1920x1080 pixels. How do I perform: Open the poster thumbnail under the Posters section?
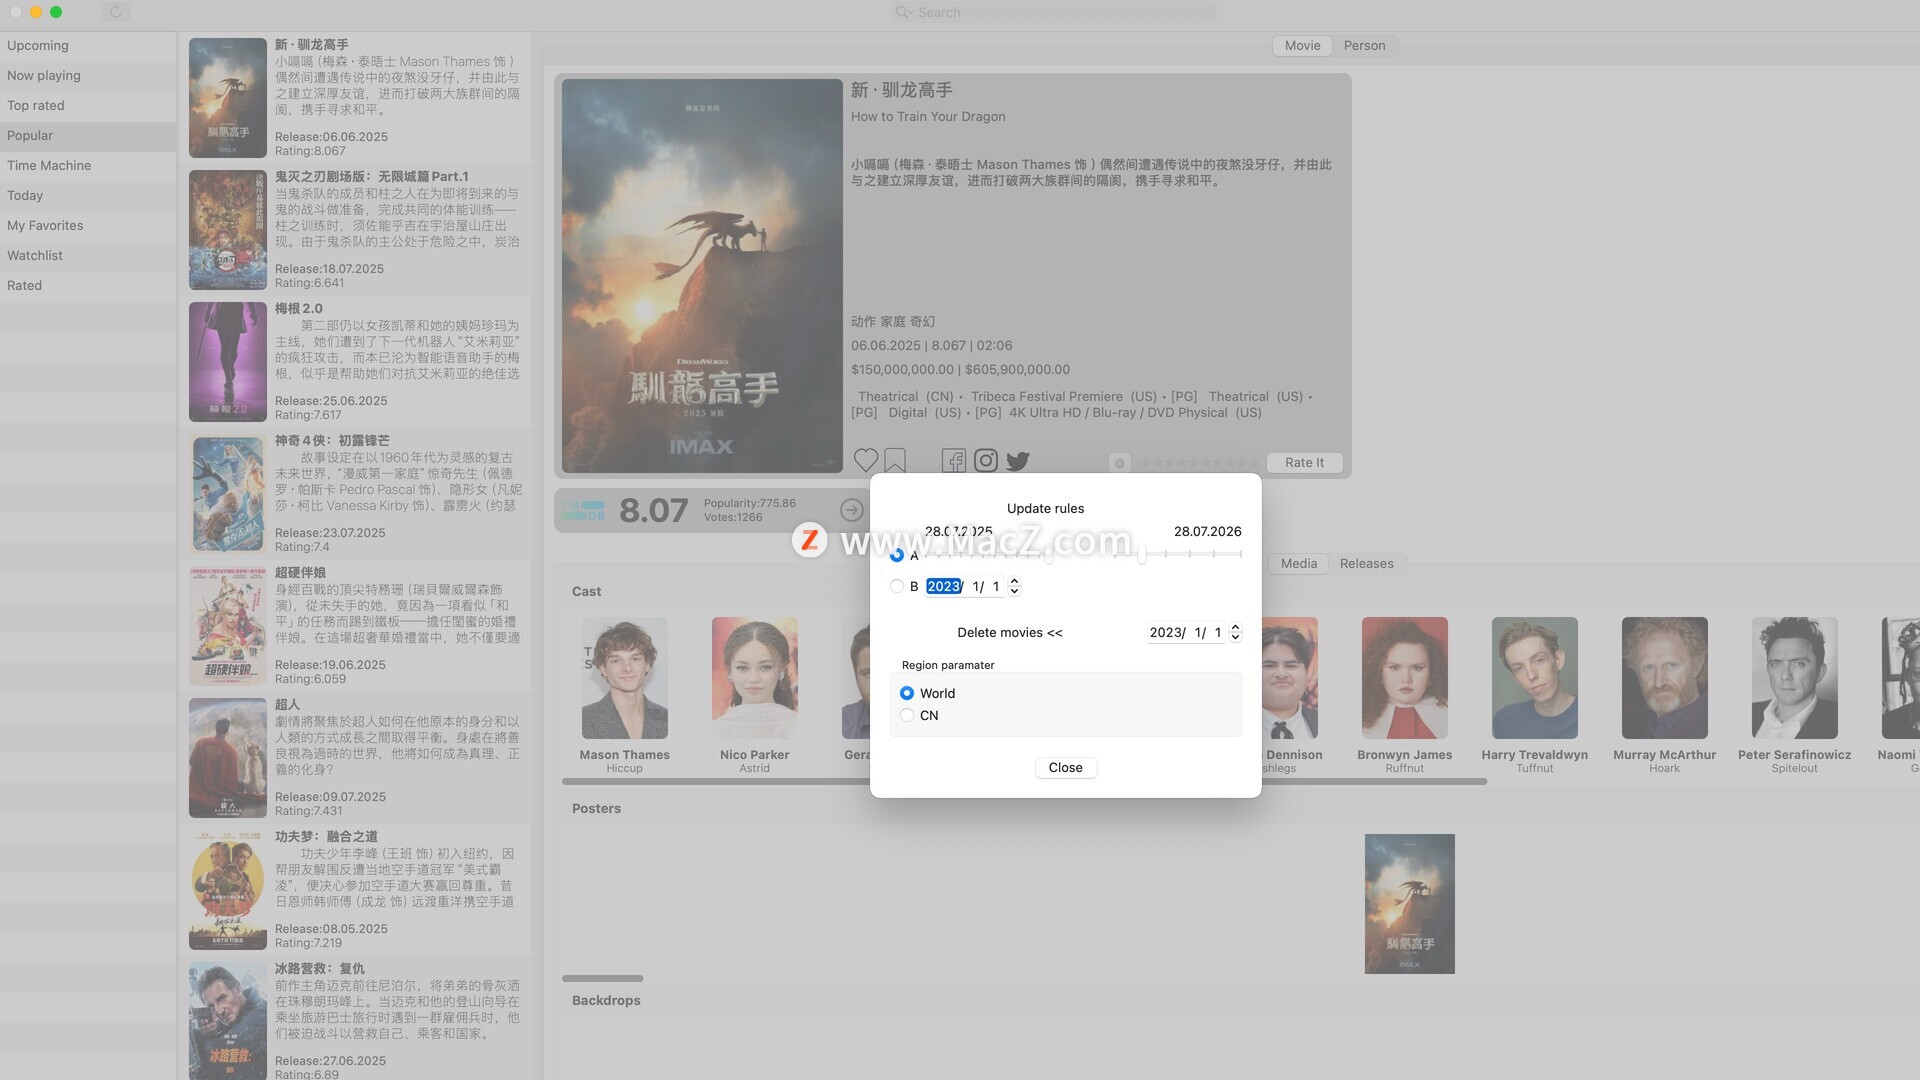[1410, 904]
